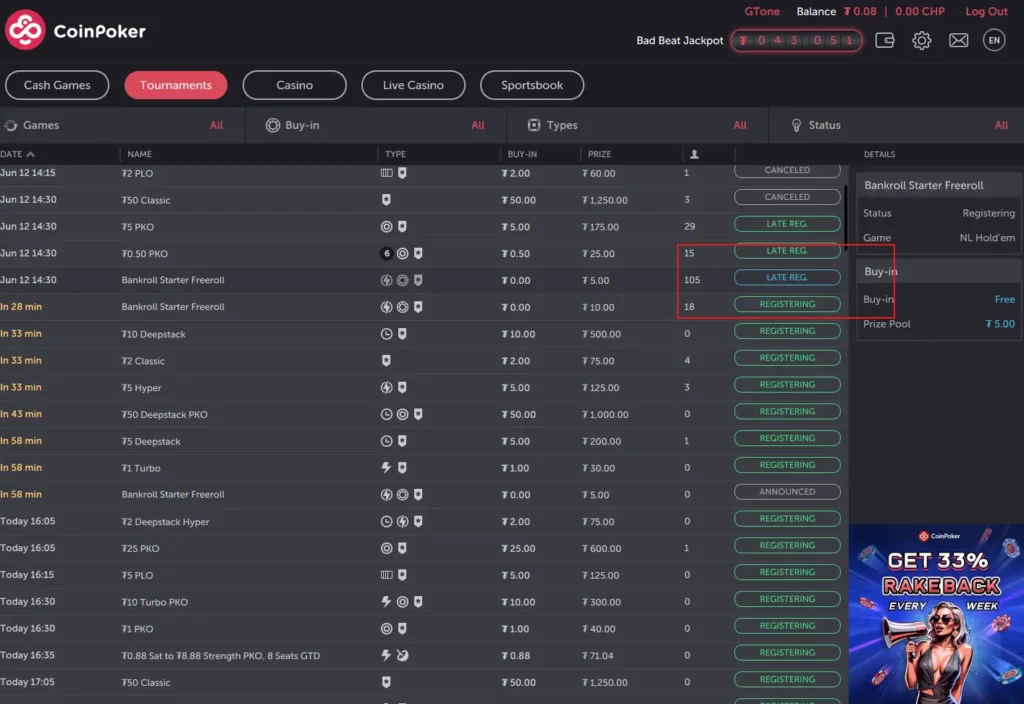Sort tournaments by the PRIZE column header
This screenshot has width=1024, height=704.
tap(599, 154)
